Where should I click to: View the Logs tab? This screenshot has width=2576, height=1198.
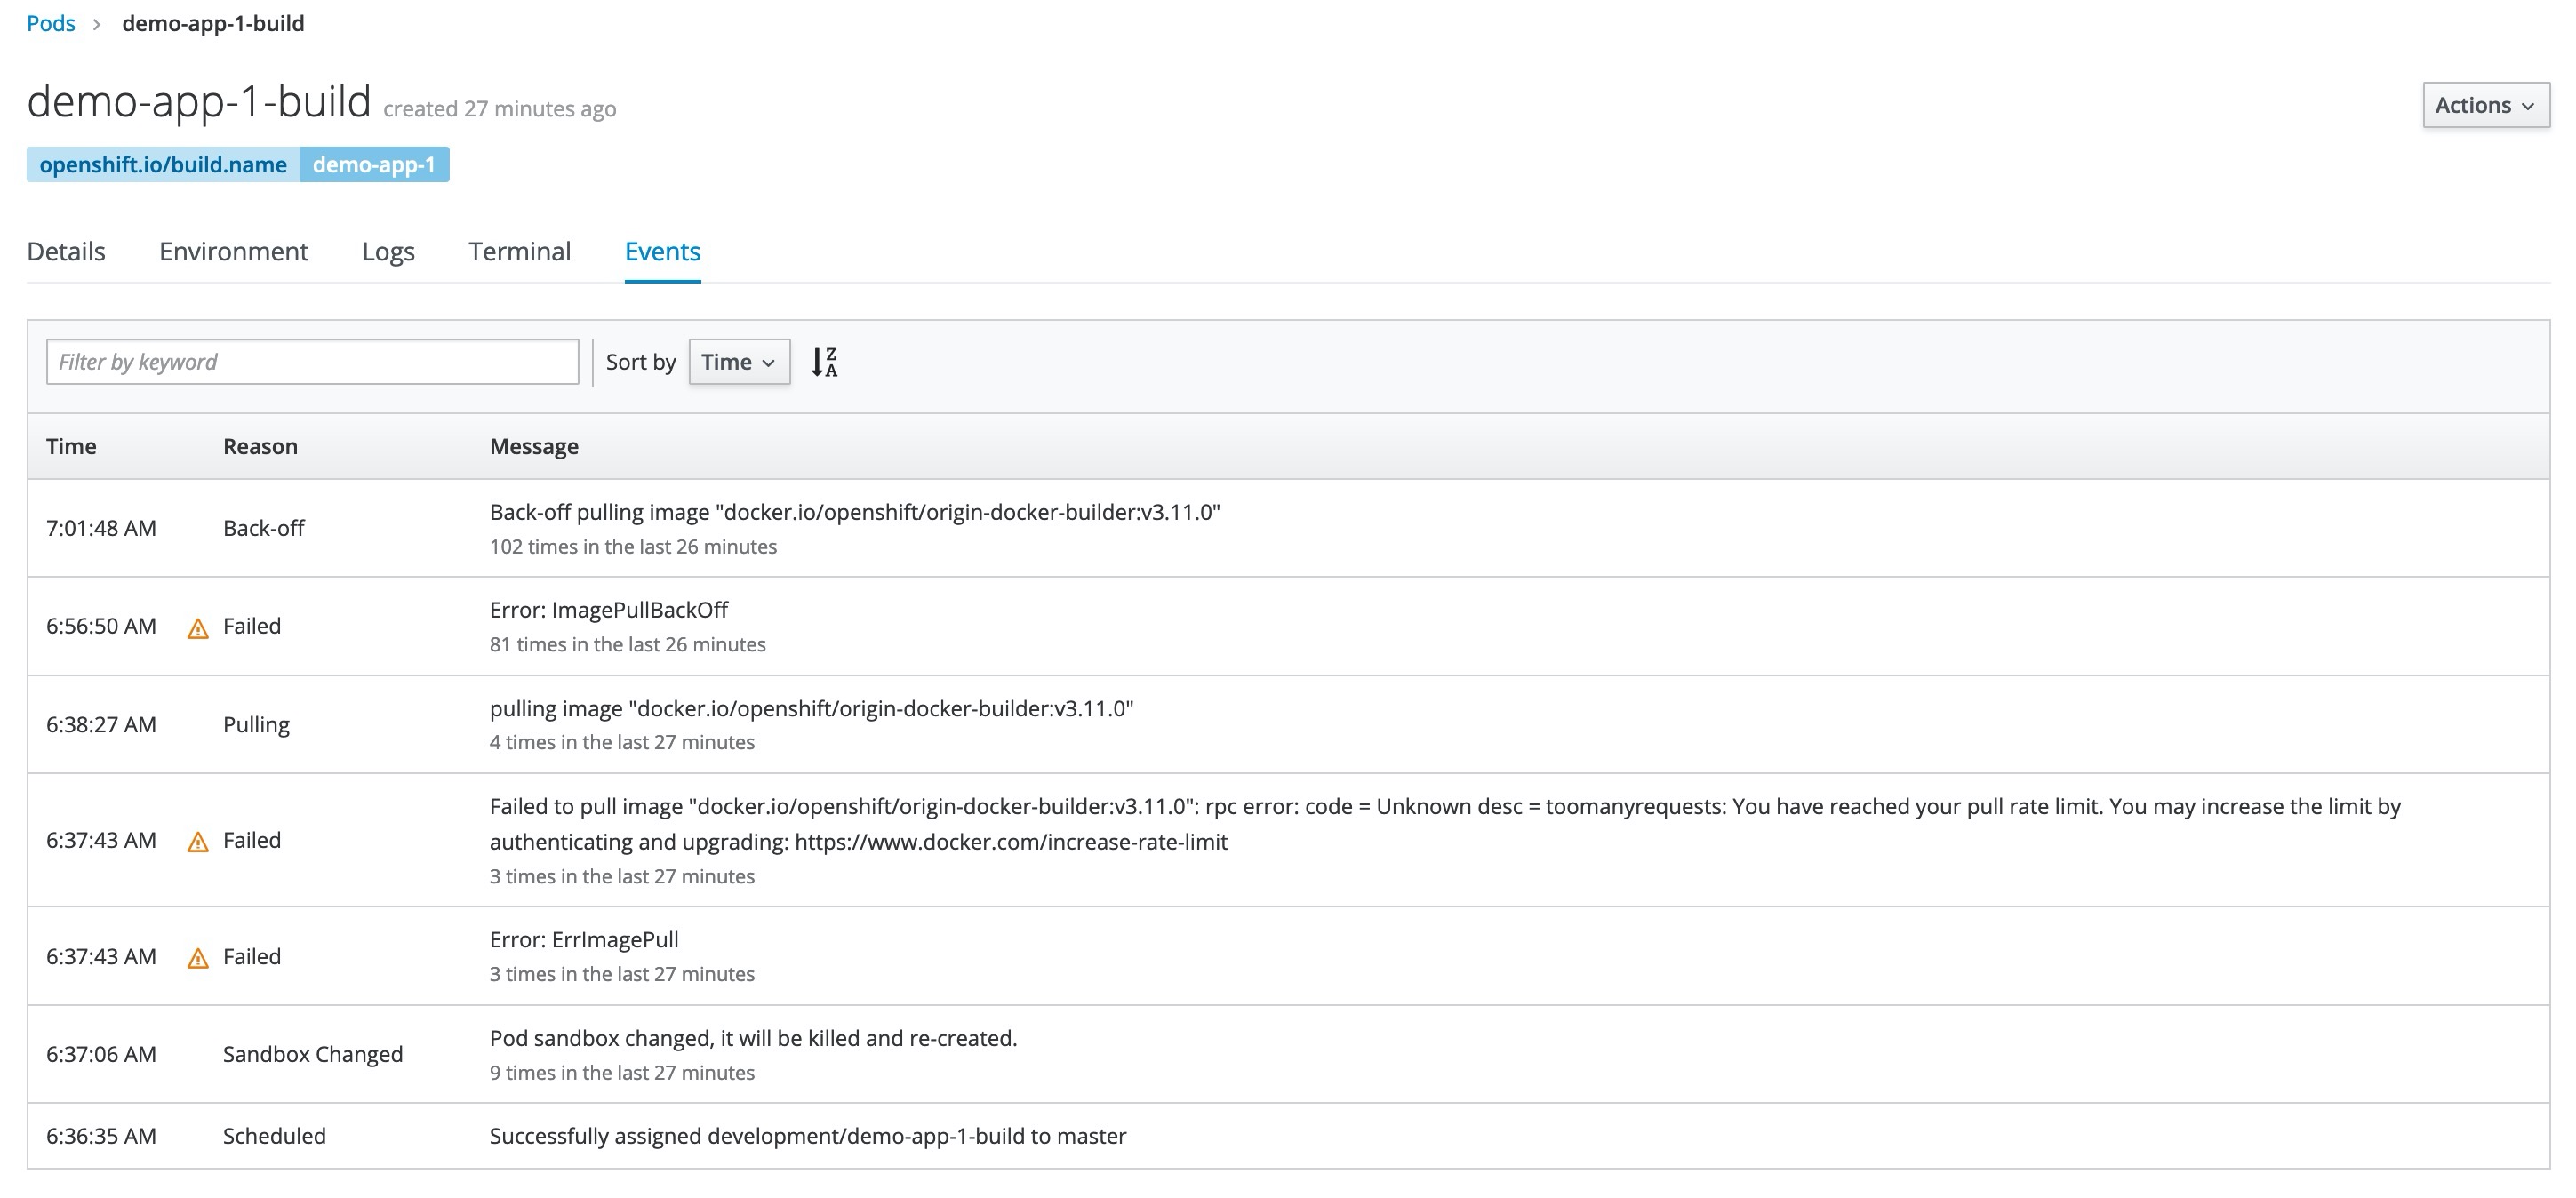(x=388, y=252)
